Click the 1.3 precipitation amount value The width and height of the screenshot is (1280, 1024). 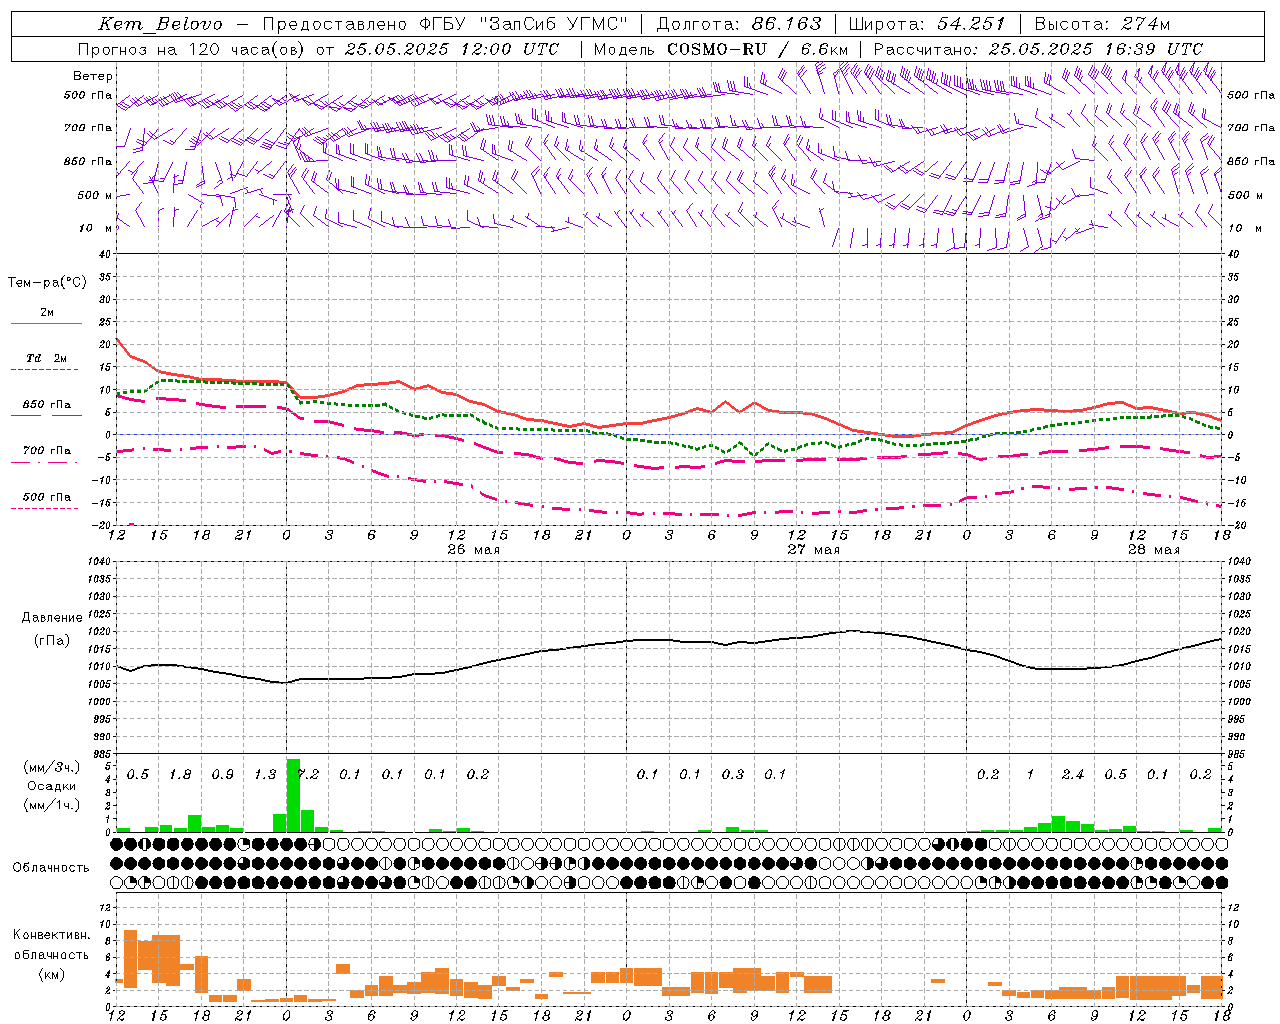coord(265,775)
